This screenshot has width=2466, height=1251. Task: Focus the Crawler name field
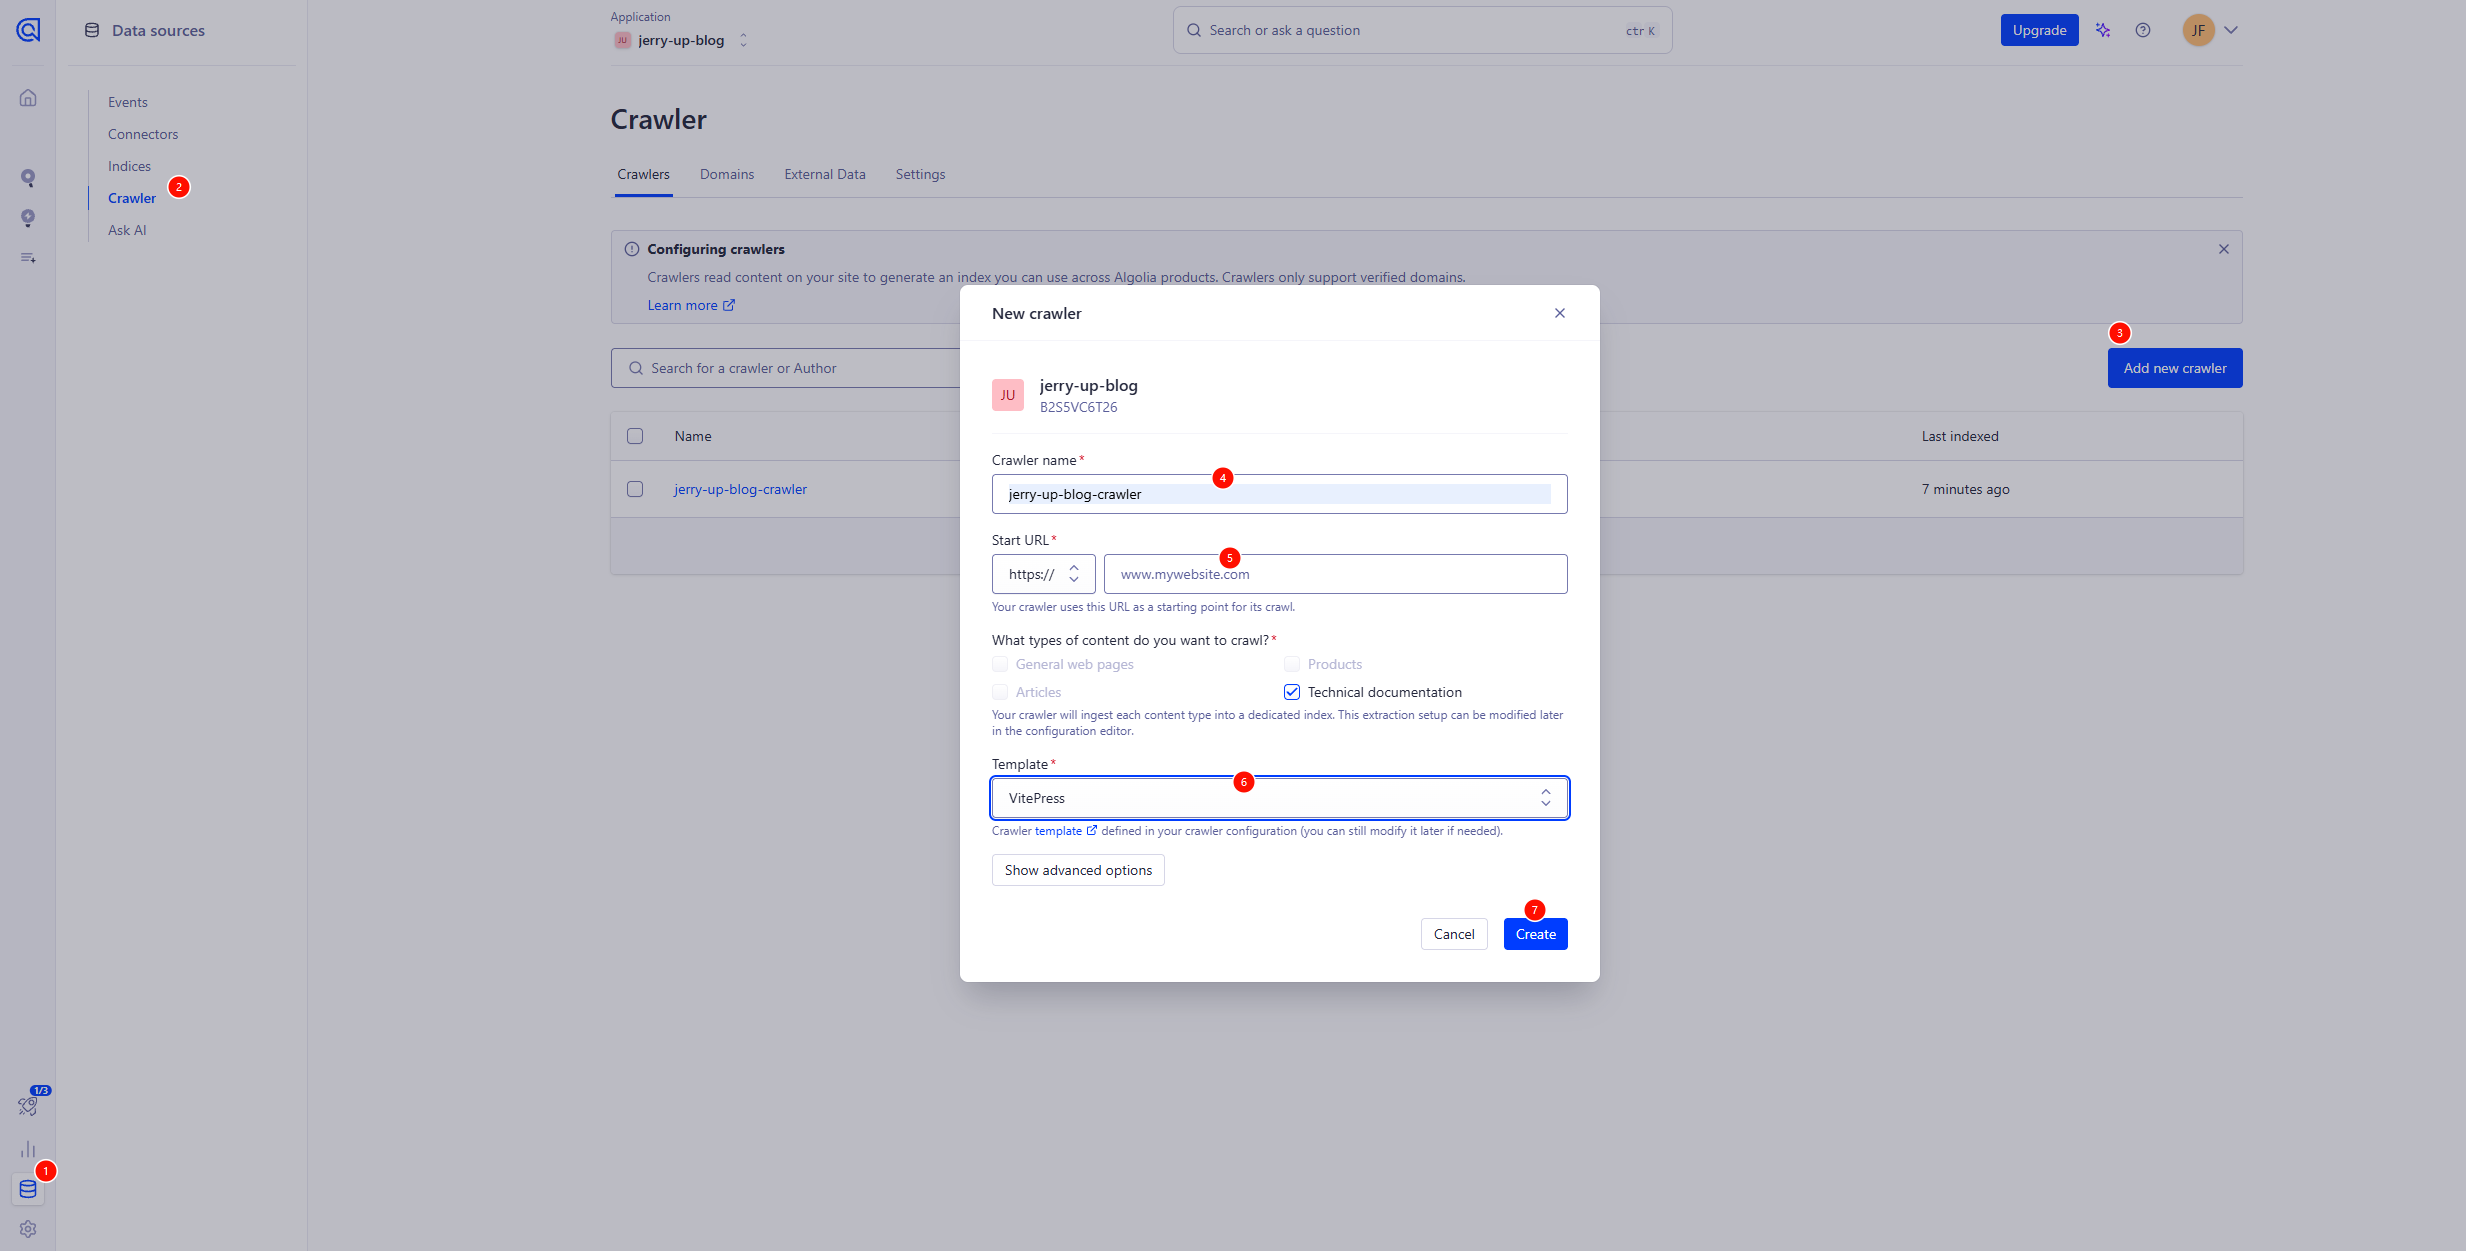pos(1280,494)
